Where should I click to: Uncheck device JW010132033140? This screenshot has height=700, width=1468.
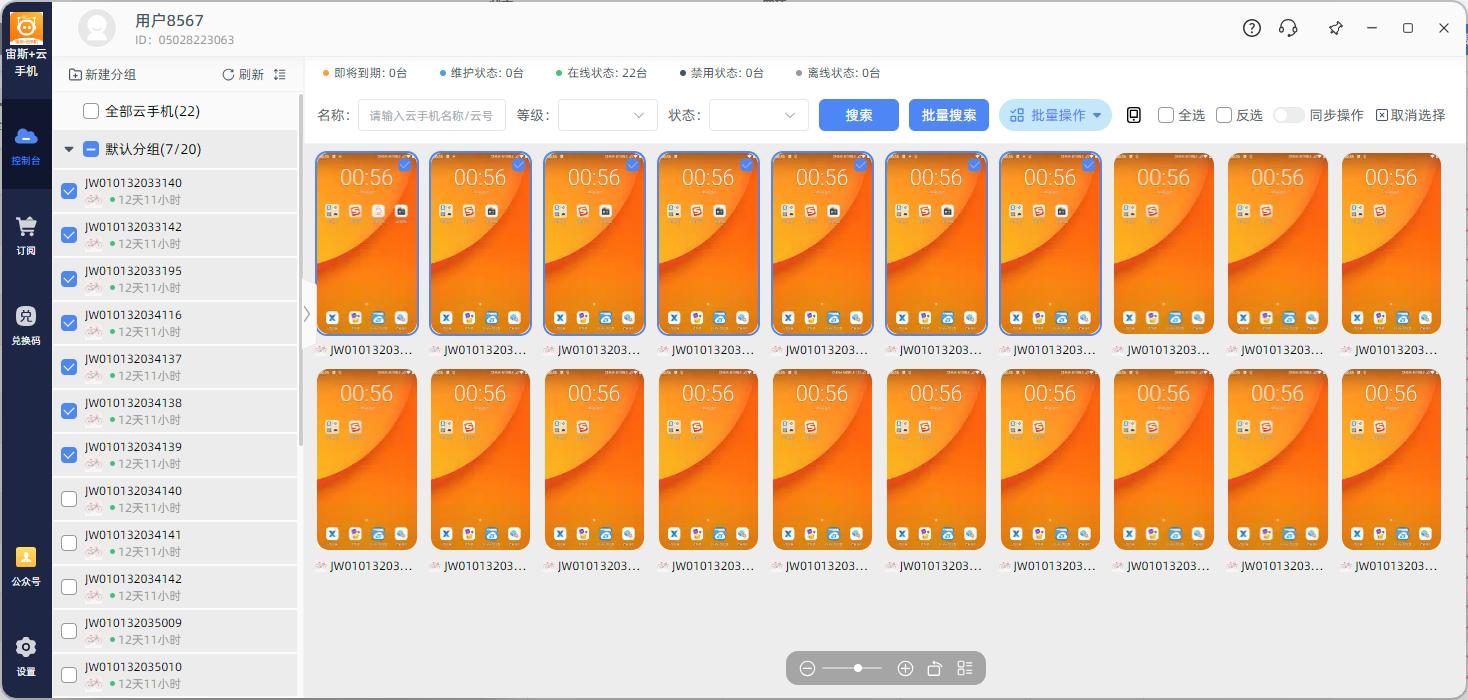point(69,191)
